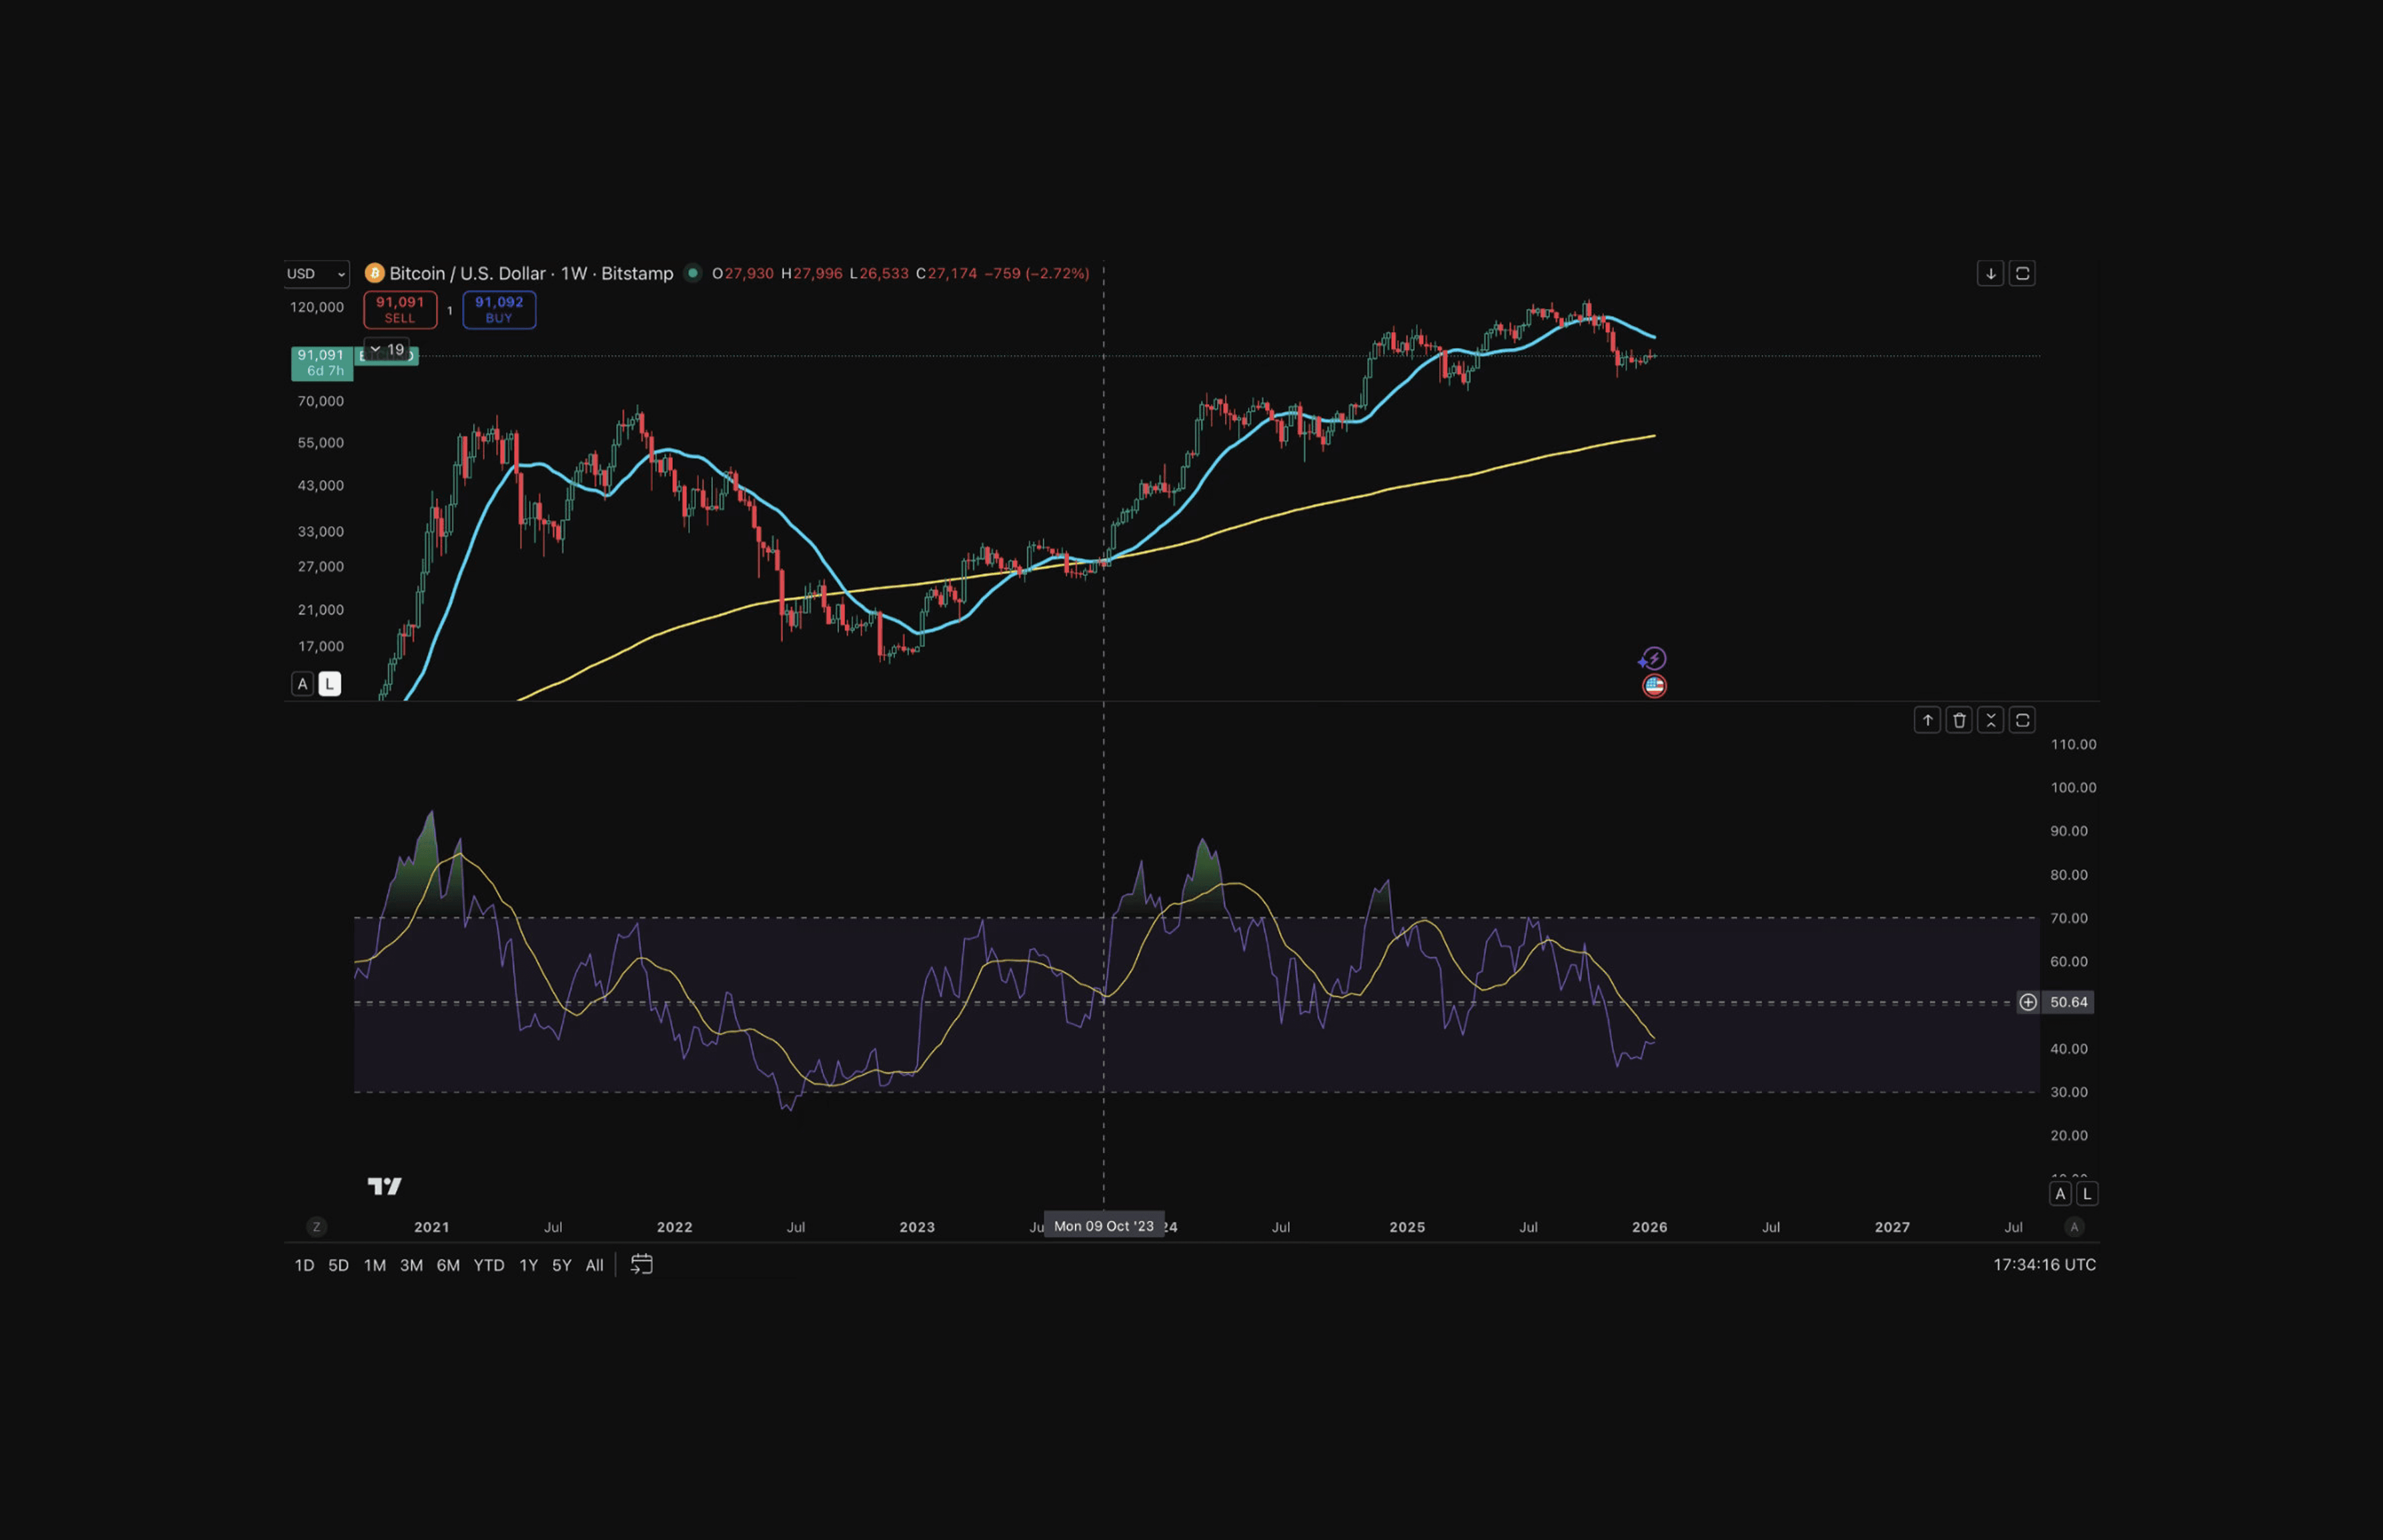Maximize the main price chart pane
Viewport: 2383px width, 1540px height.
coord(2022,273)
